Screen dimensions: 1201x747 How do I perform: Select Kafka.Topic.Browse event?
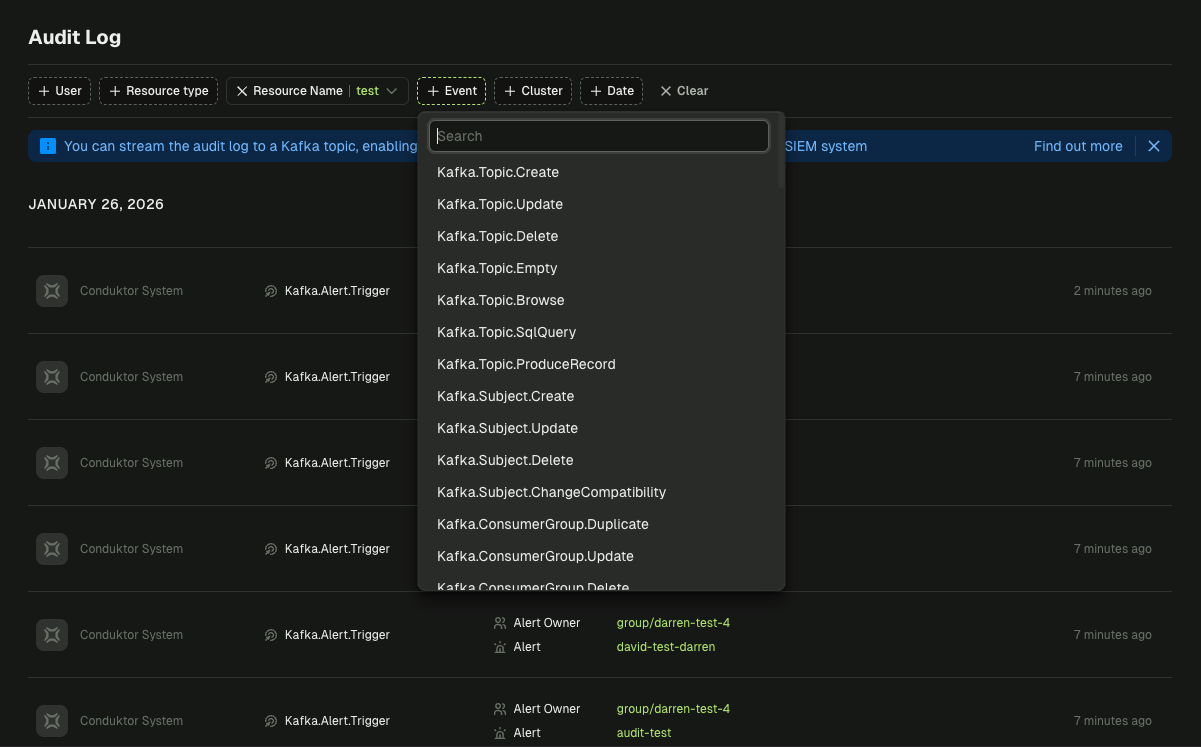tap(598, 300)
